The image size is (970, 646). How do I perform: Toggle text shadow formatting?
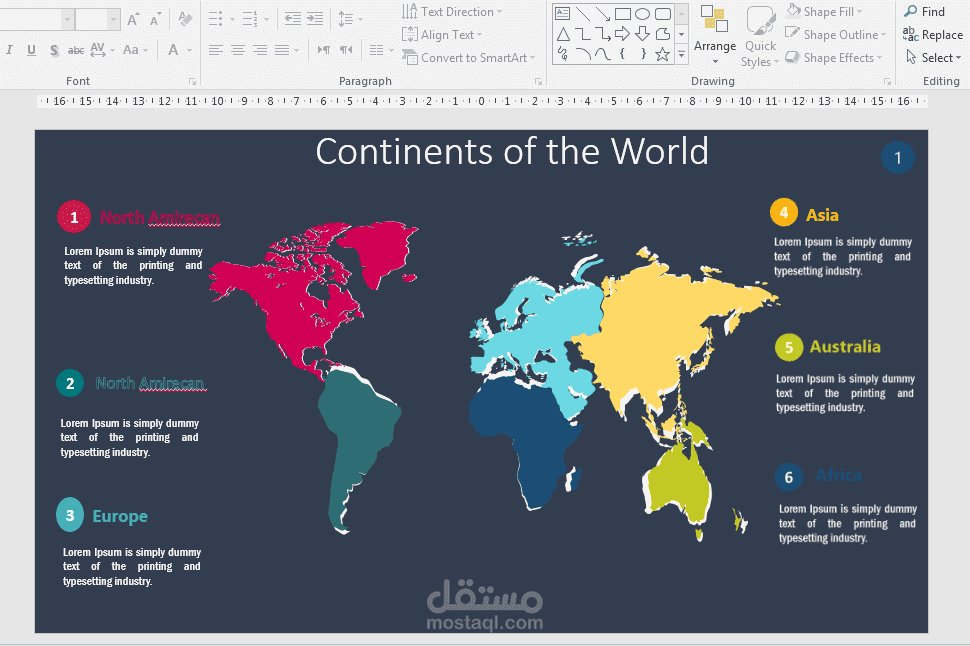54,50
